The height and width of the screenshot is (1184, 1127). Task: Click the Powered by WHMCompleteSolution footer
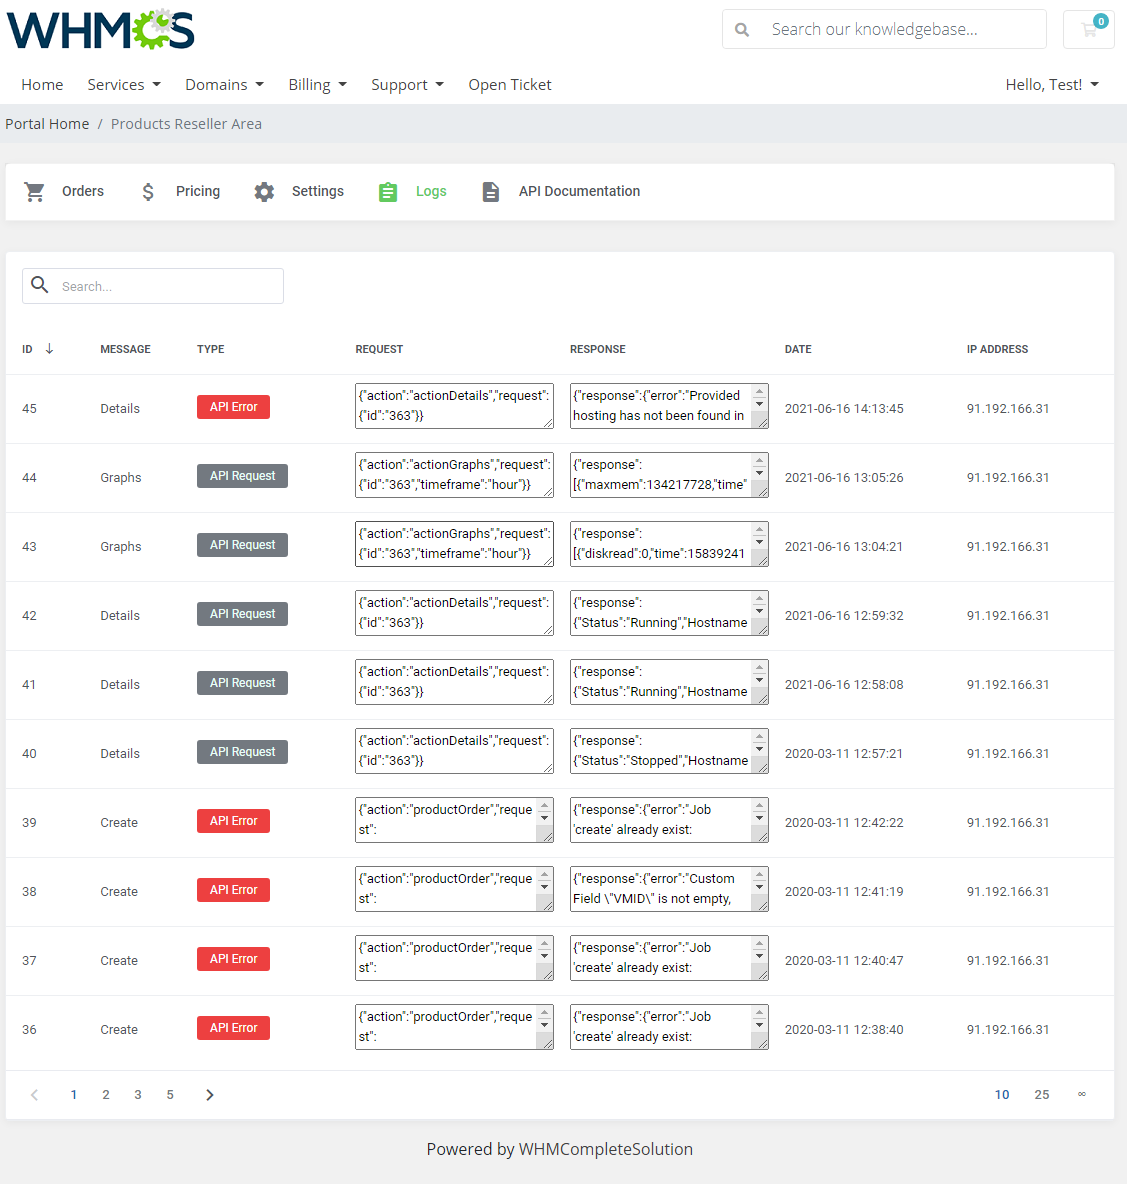pyautogui.click(x=559, y=1149)
